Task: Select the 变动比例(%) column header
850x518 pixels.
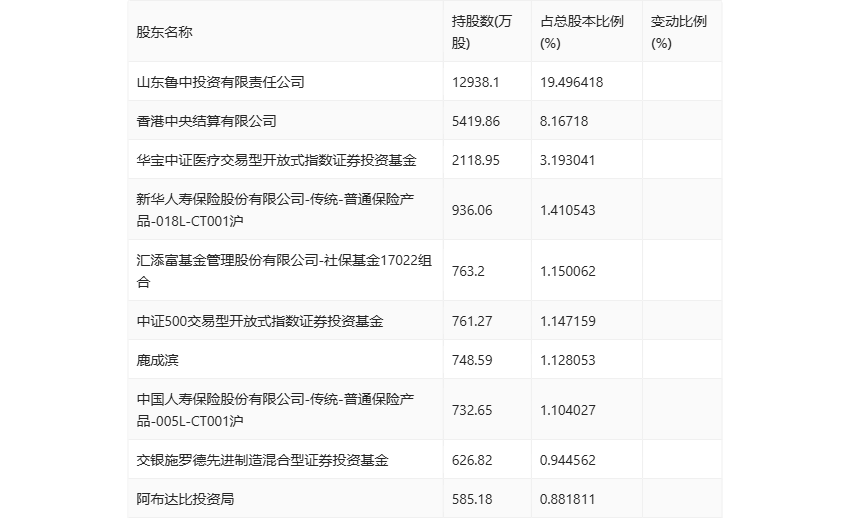Action: click(679, 32)
